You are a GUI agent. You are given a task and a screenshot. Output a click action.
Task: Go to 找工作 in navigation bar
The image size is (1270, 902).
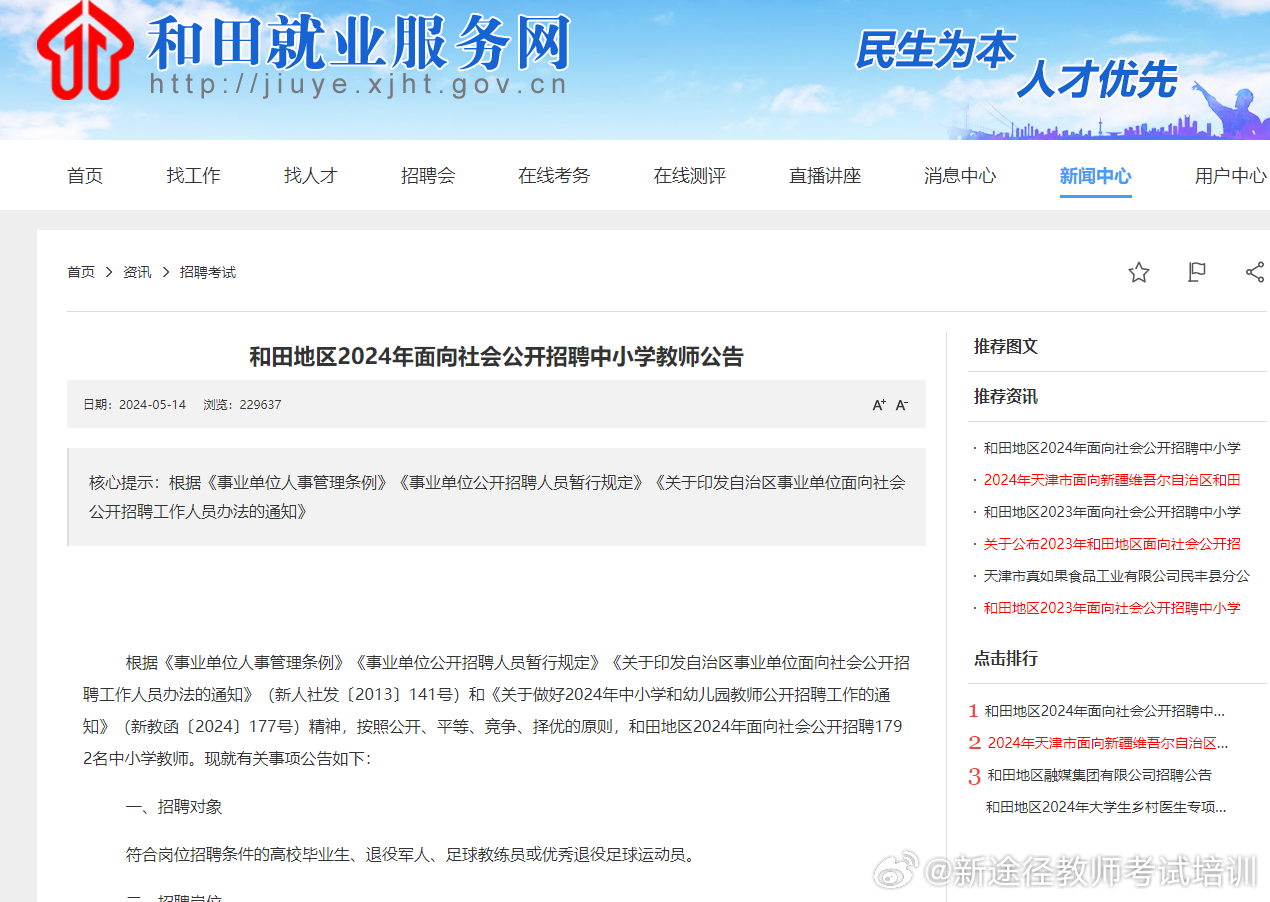pos(193,176)
